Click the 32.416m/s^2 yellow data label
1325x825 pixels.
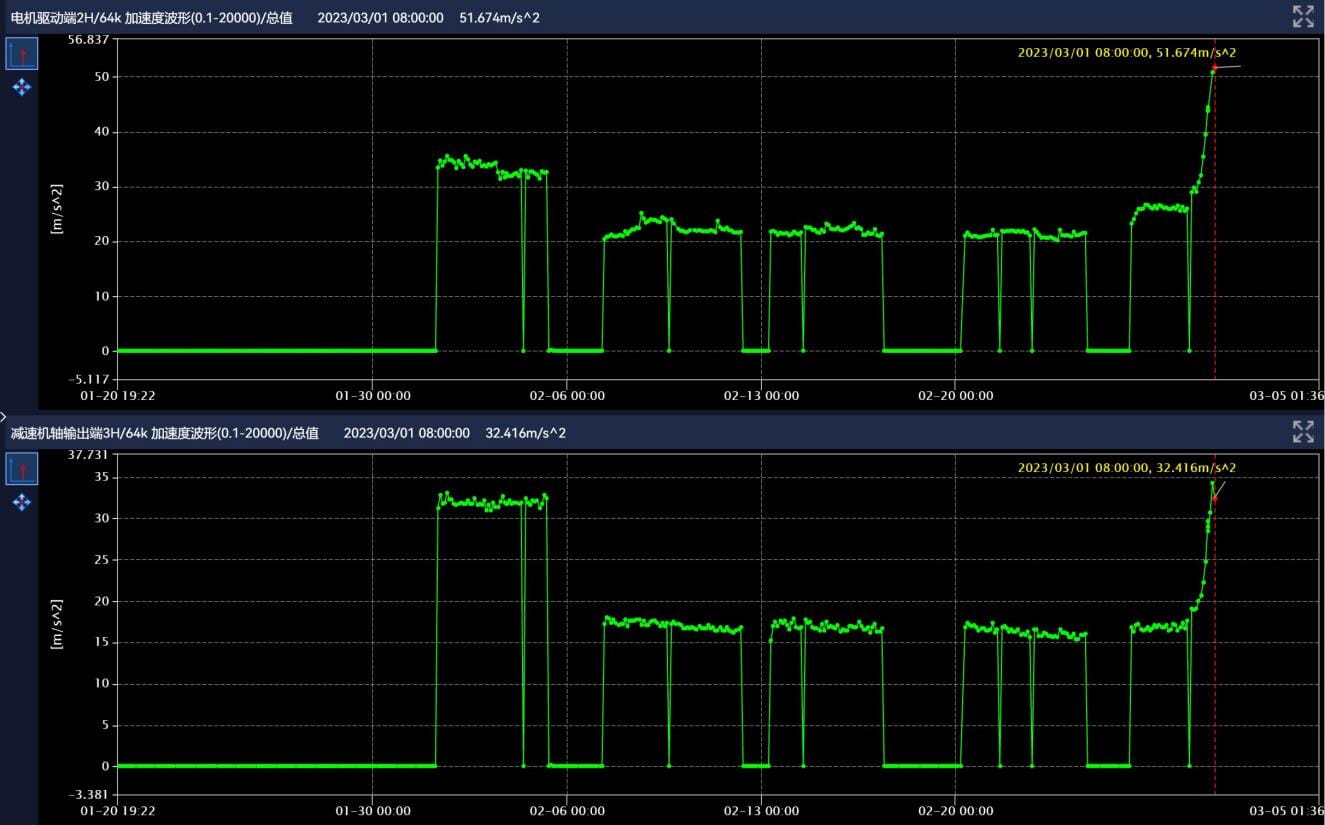coord(1127,467)
